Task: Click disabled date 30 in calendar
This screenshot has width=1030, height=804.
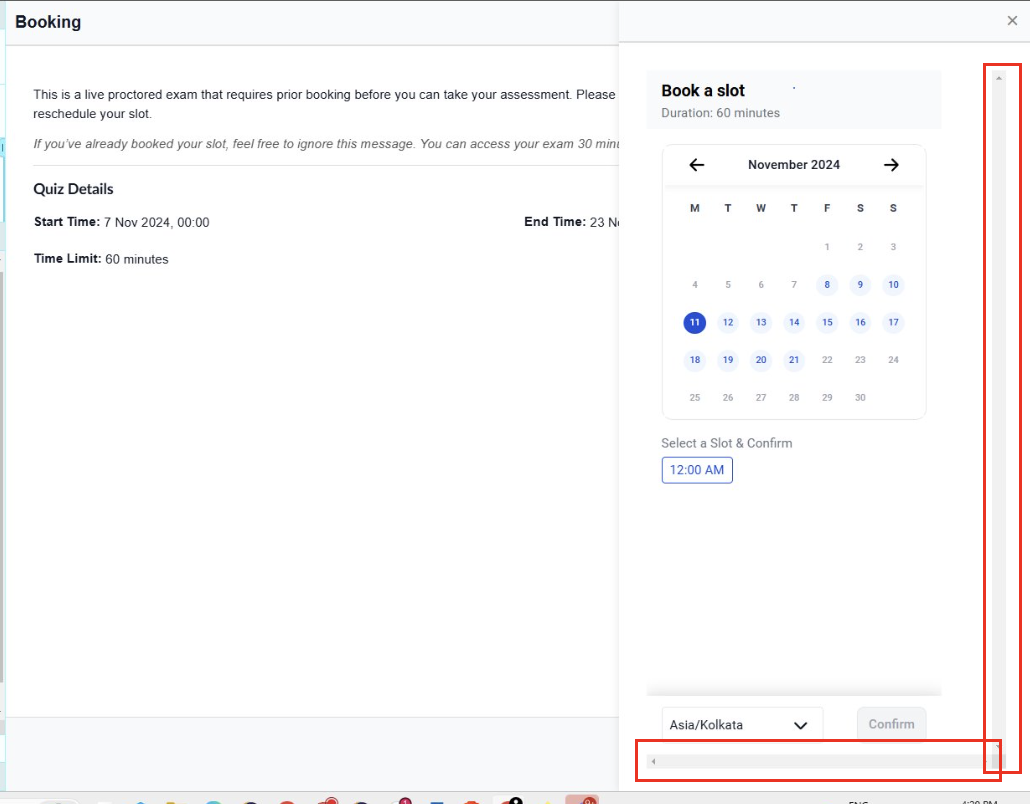Action: (x=860, y=397)
